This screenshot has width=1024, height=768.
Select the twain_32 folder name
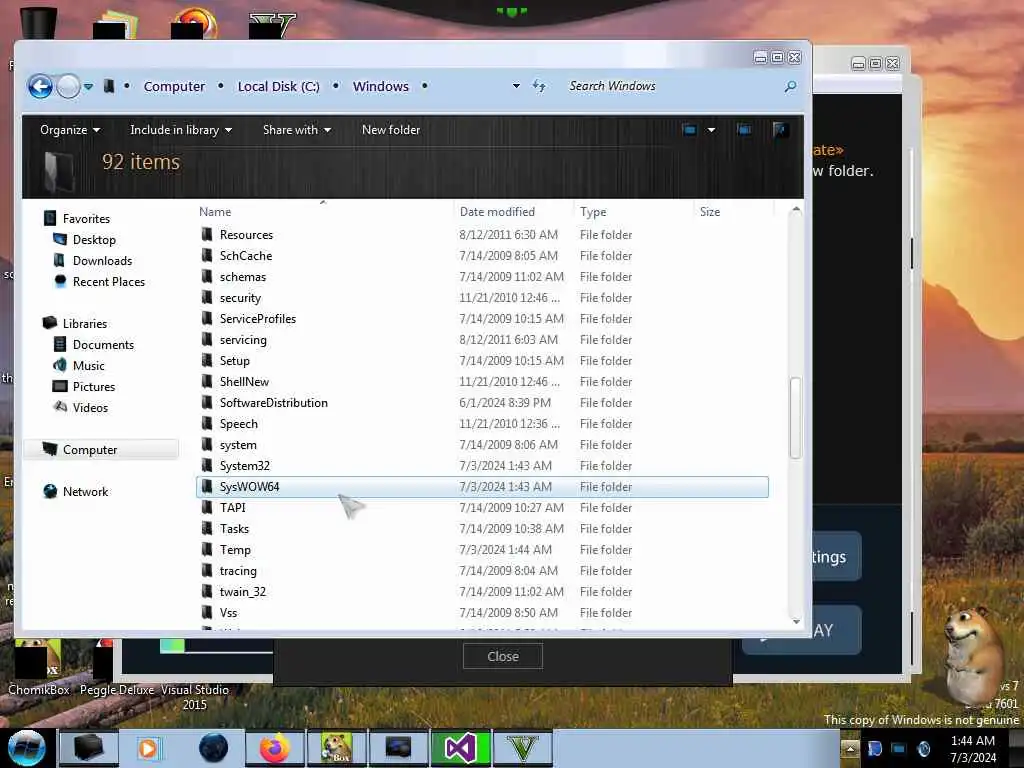click(242, 592)
